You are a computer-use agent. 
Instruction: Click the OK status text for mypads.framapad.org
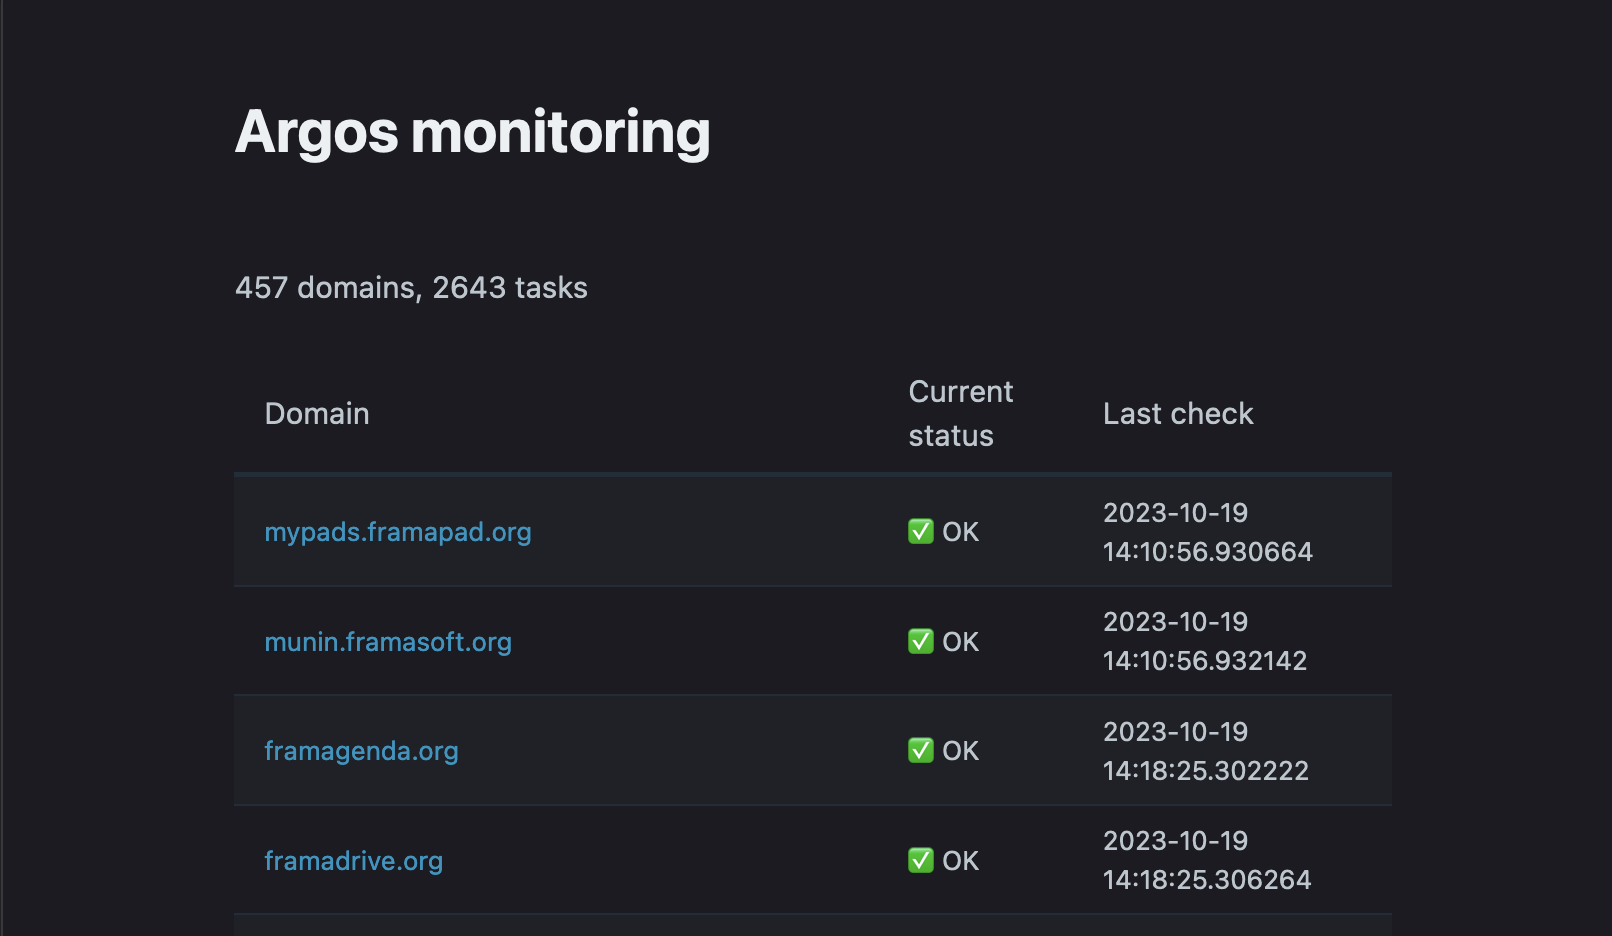tap(961, 532)
